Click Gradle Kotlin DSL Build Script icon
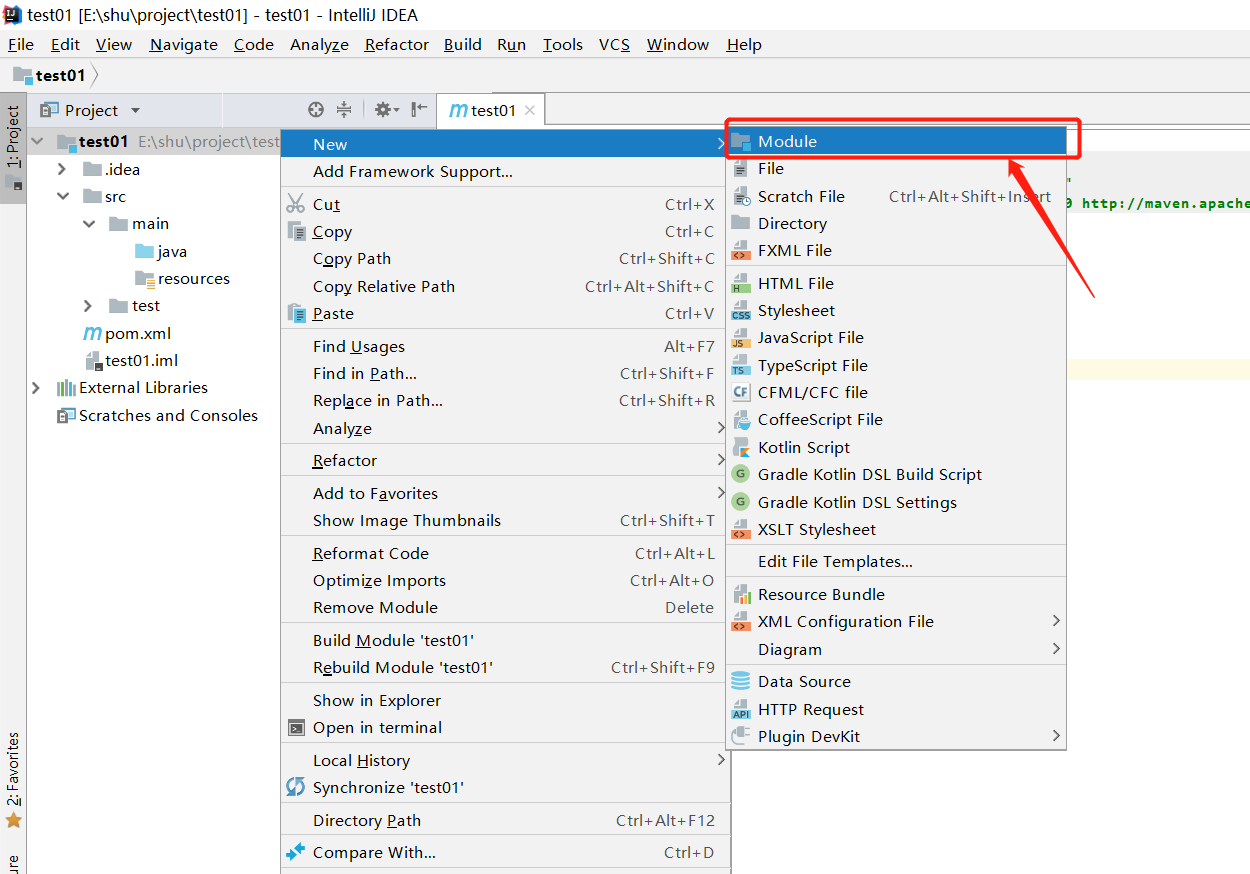1250x874 pixels. click(741, 474)
